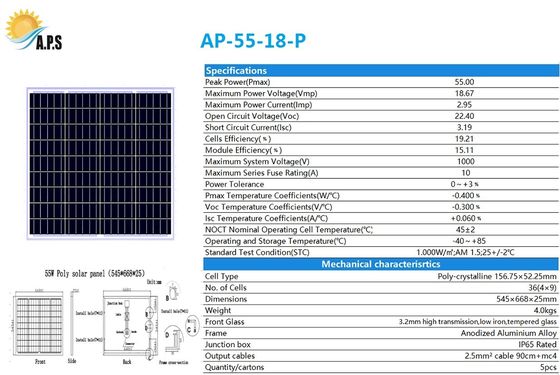
Task: Click the IP65 Rated value
Action: pyautogui.click(x=538, y=345)
